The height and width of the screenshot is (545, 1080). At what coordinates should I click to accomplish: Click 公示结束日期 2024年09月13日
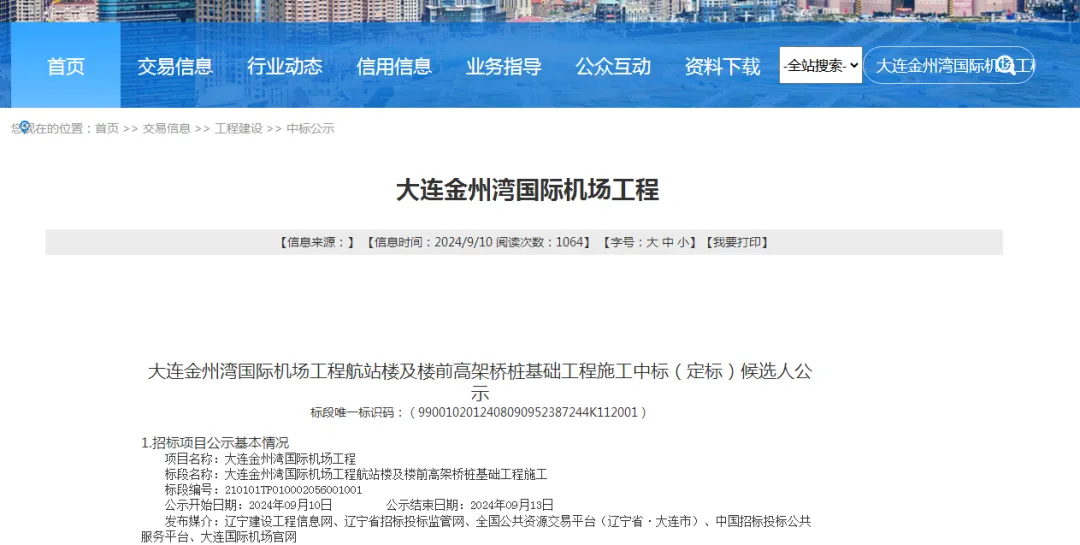[470, 505]
